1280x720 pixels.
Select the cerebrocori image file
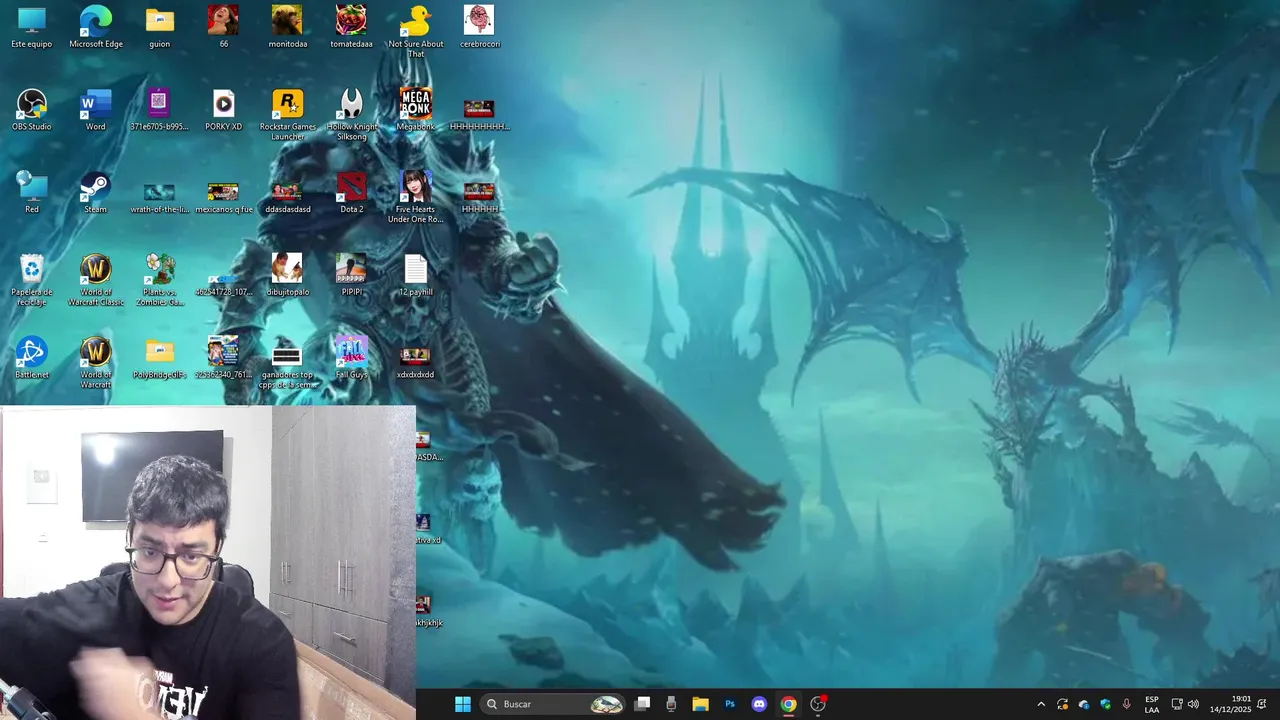point(479,27)
